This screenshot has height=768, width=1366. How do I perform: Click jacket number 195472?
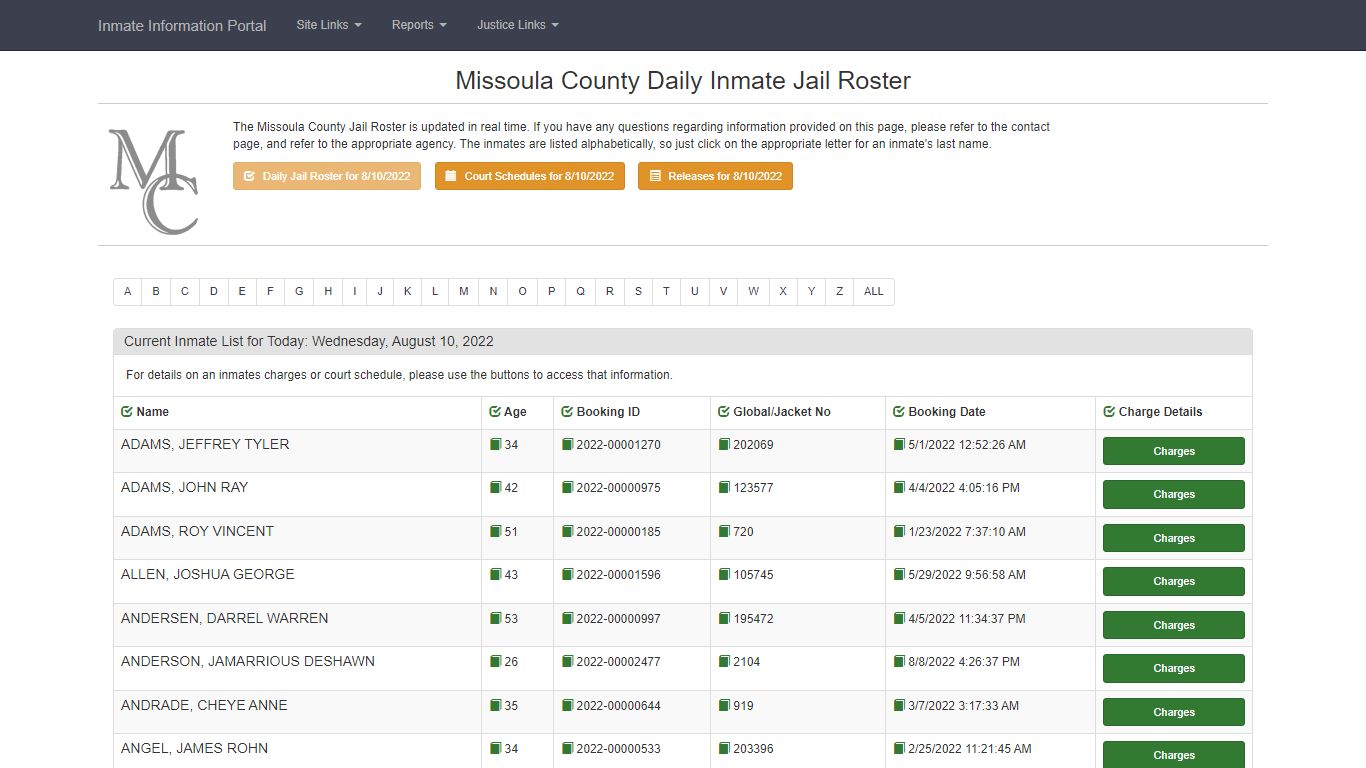753,619
